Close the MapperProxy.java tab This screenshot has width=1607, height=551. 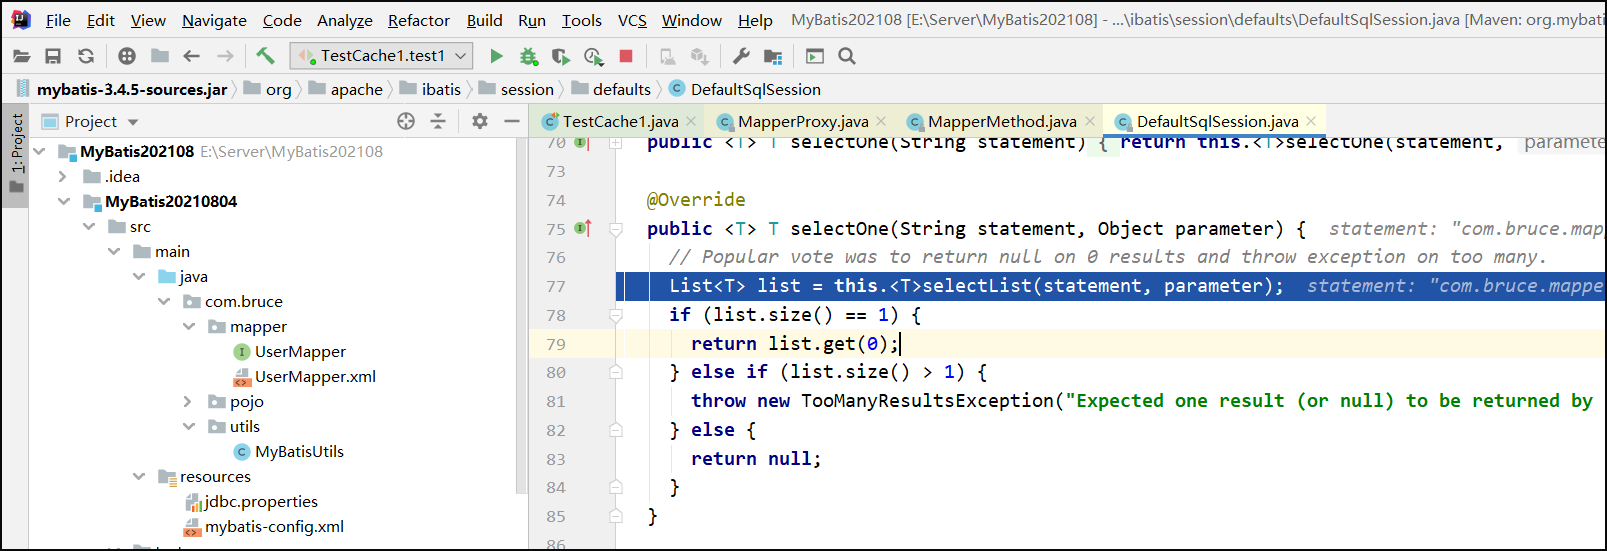point(881,121)
